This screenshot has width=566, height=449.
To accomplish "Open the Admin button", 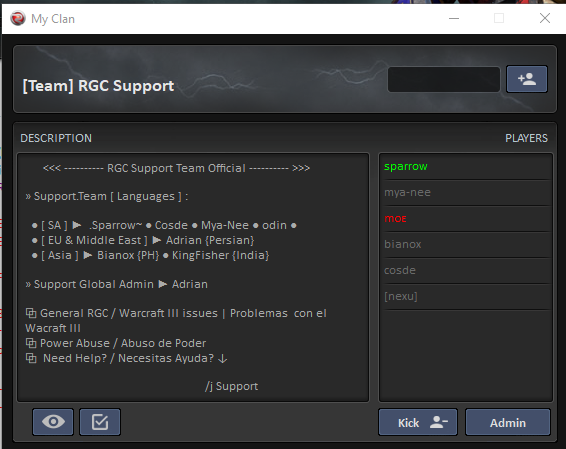I will coord(508,422).
